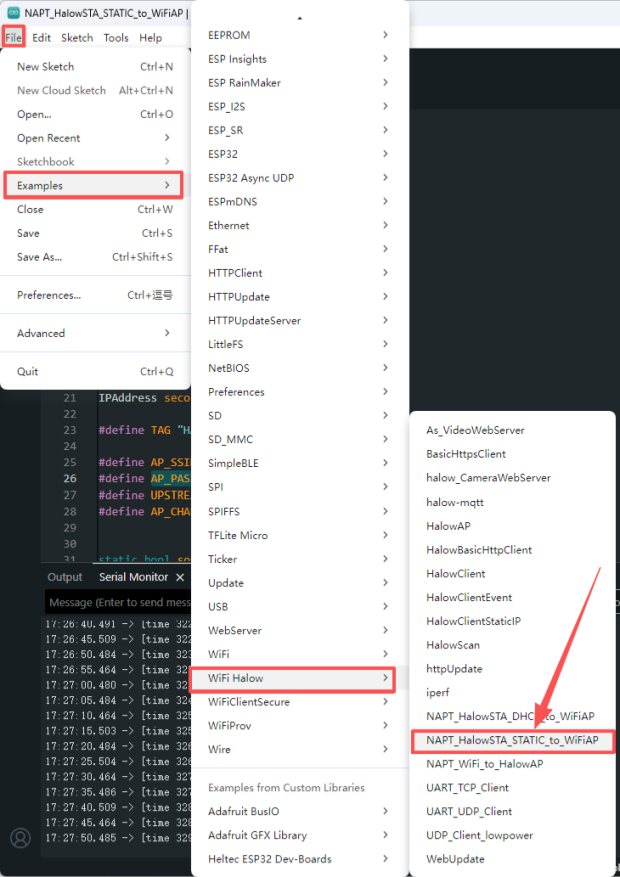Select the HalowScan example
Screen dimensions: 620x877
512,645
